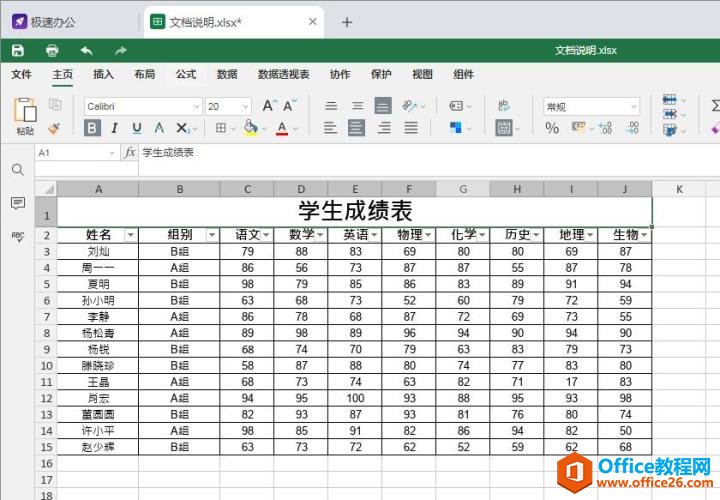Image resolution: width=720 pixels, height=500 pixels.
Task: Click the wrap text icon
Action: tap(504, 106)
